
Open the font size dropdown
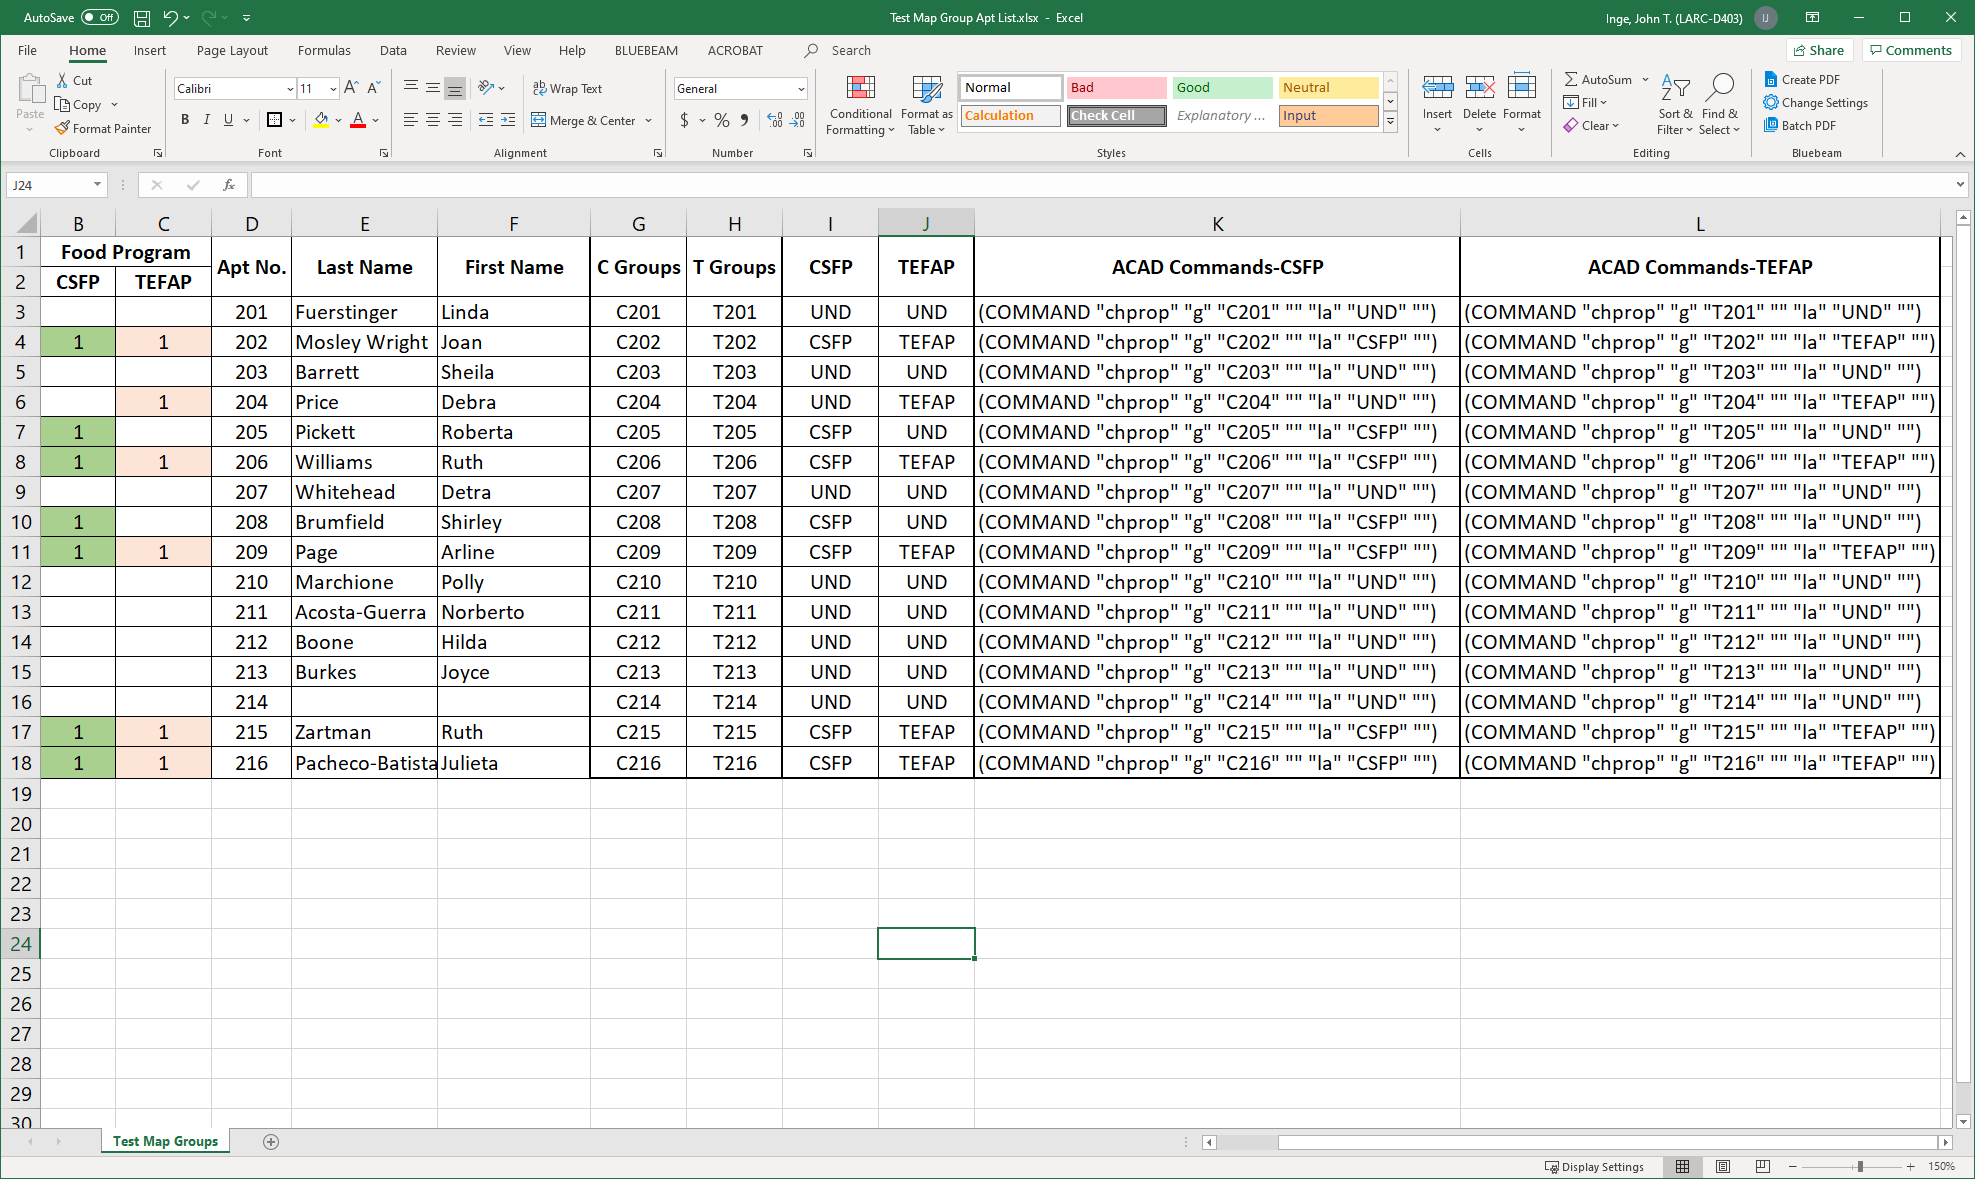tap(331, 88)
